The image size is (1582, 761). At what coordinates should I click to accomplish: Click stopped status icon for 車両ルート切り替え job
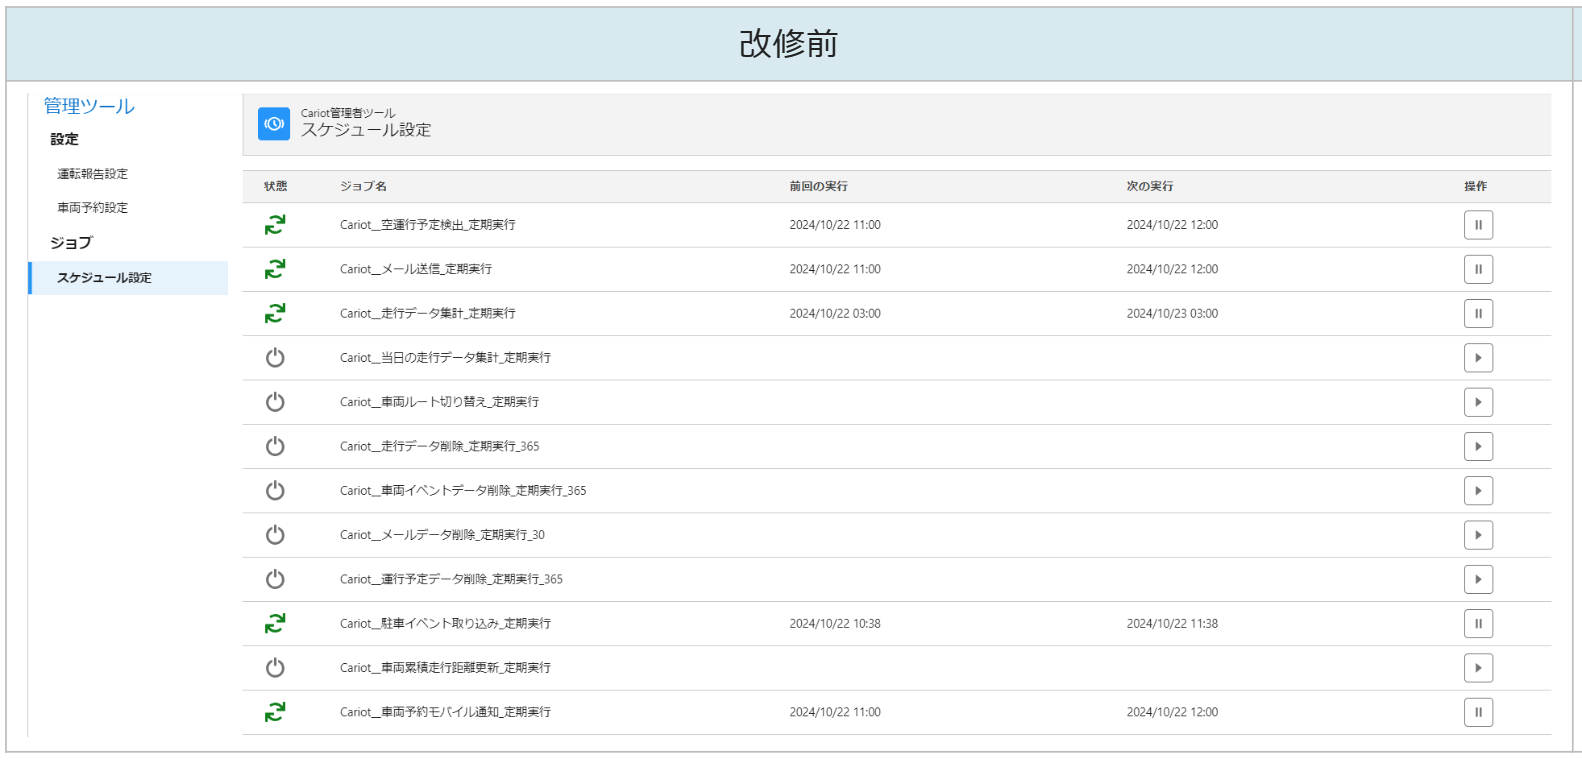click(275, 402)
